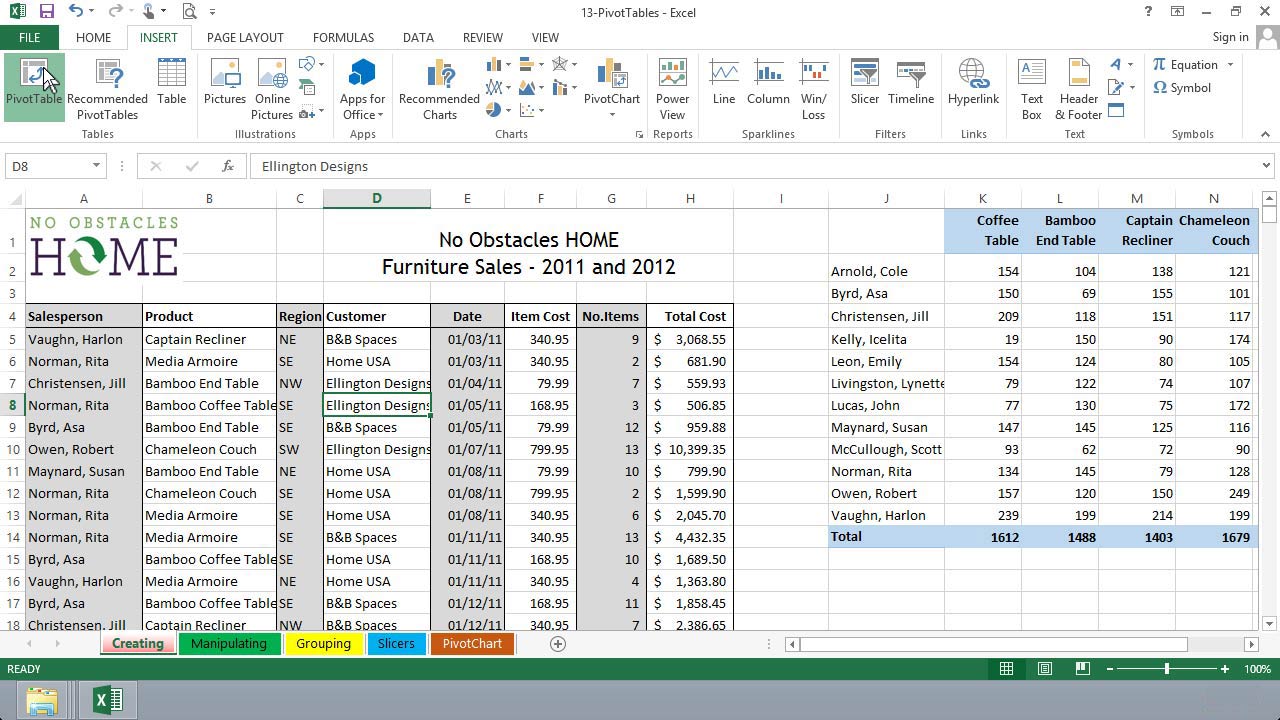Customize Quick Access Toolbar dropdown
This screenshot has height=720, width=1280.
213,13
